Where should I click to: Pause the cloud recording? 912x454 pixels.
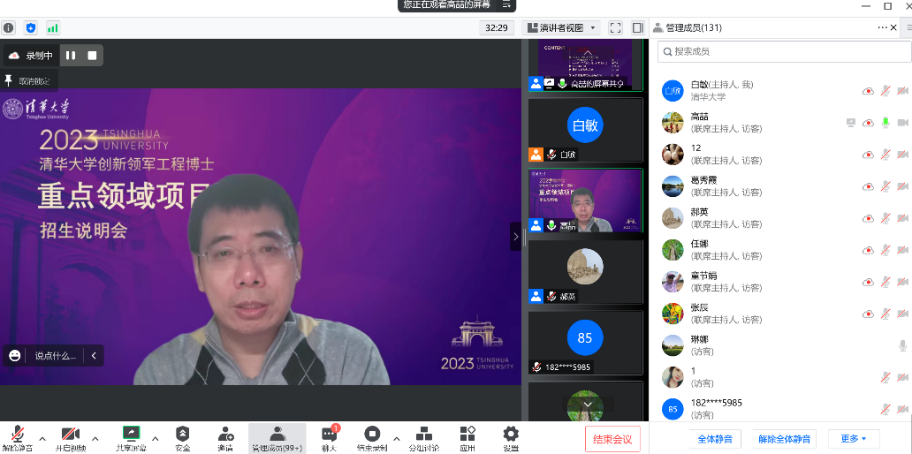click(x=70, y=55)
